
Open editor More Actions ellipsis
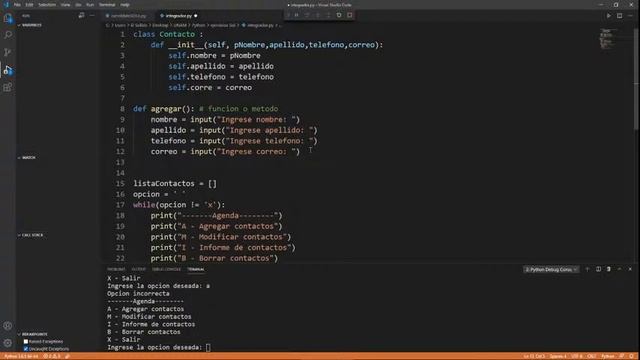point(631,16)
